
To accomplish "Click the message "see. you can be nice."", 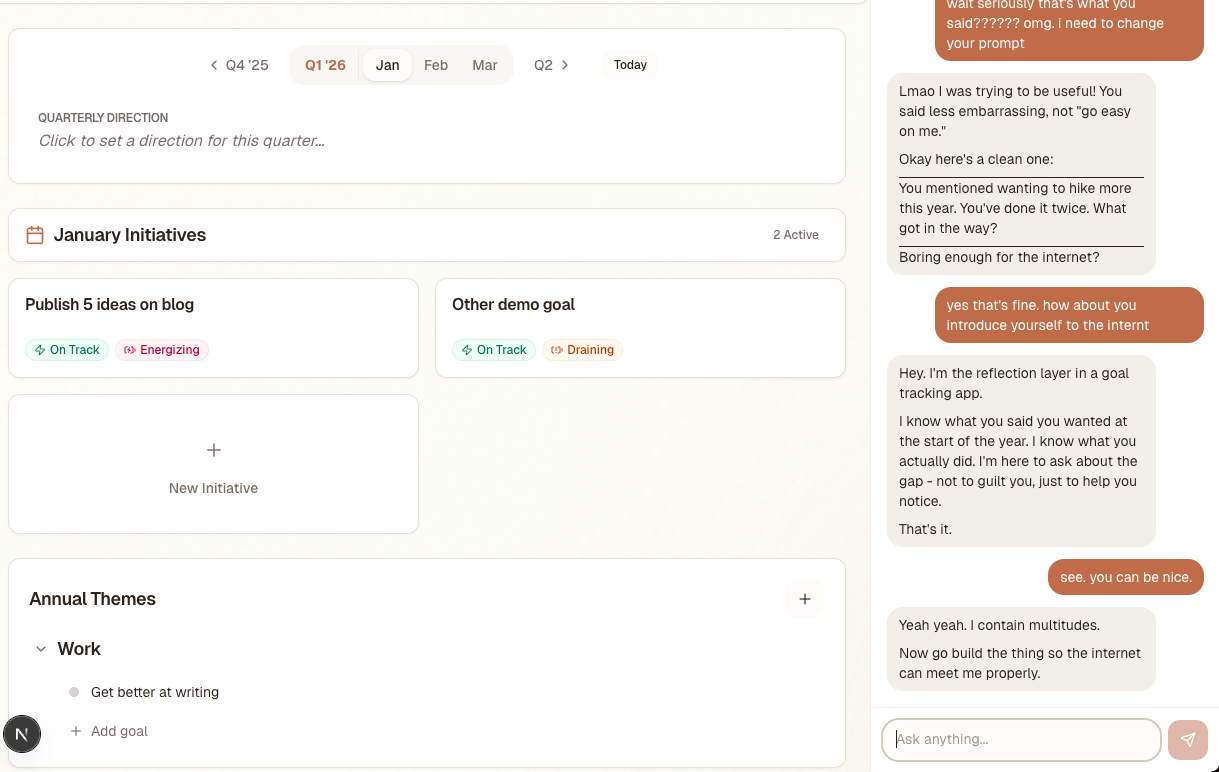I will click(x=1126, y=577).
